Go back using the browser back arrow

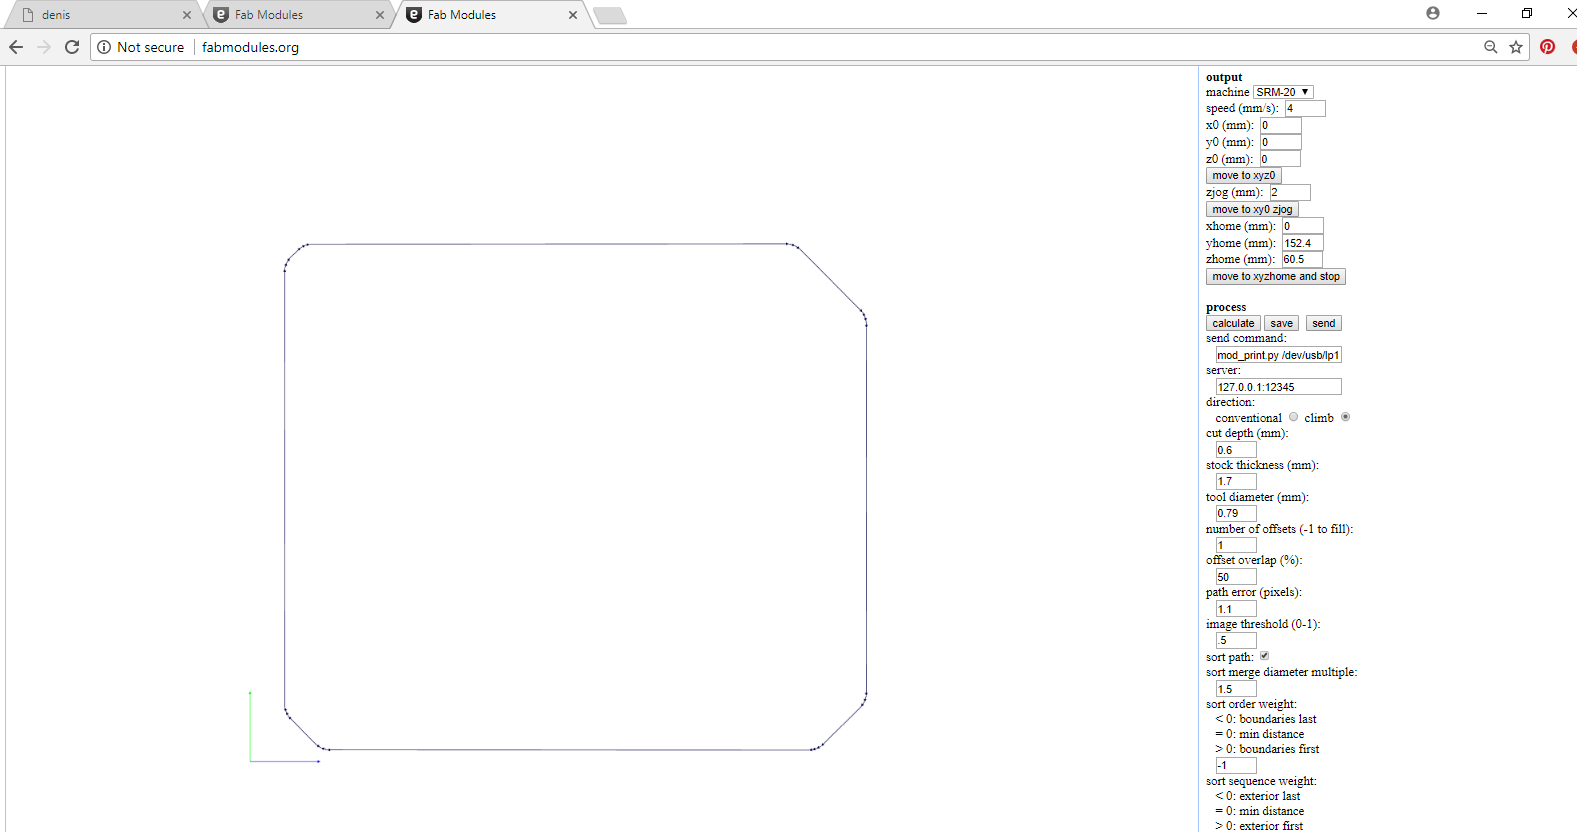click(x=16, y=47)
